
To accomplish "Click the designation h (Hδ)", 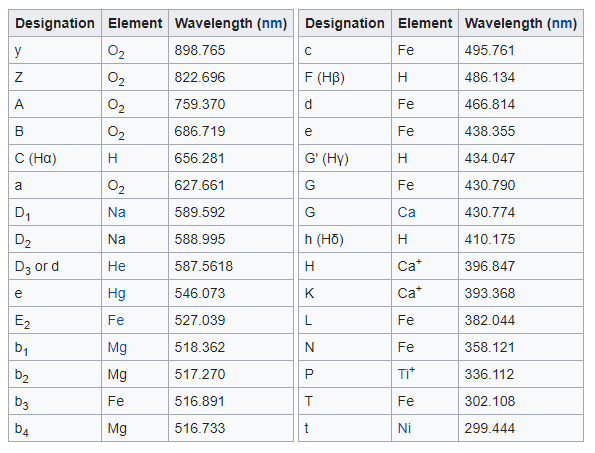I will pos(324,239).
